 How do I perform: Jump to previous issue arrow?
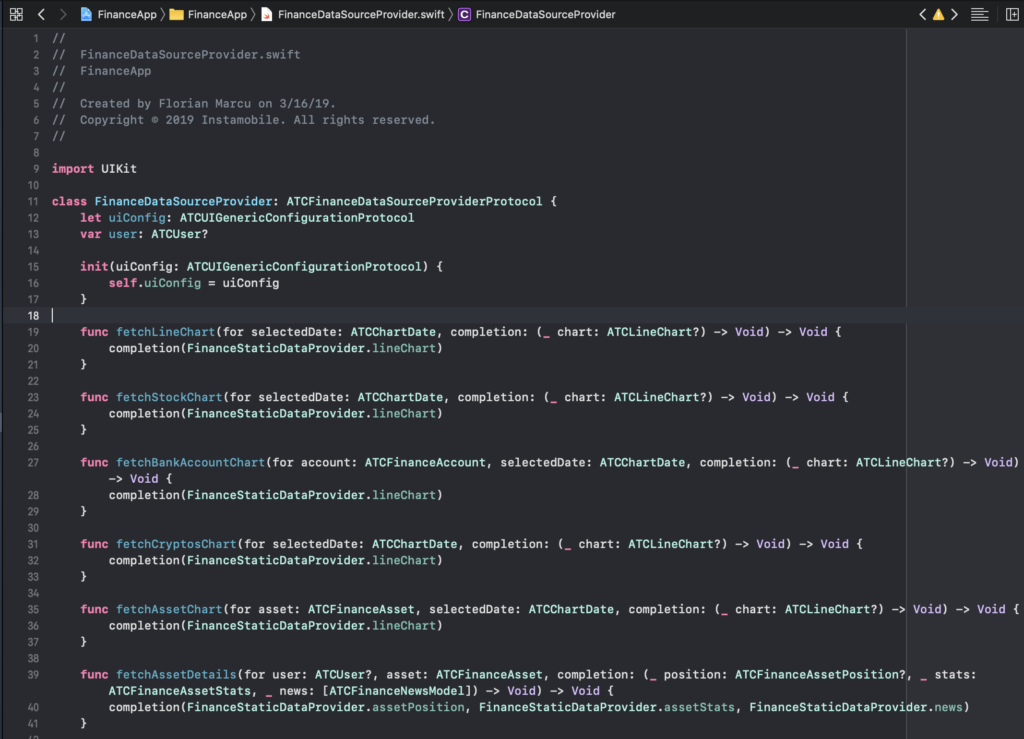922,15
